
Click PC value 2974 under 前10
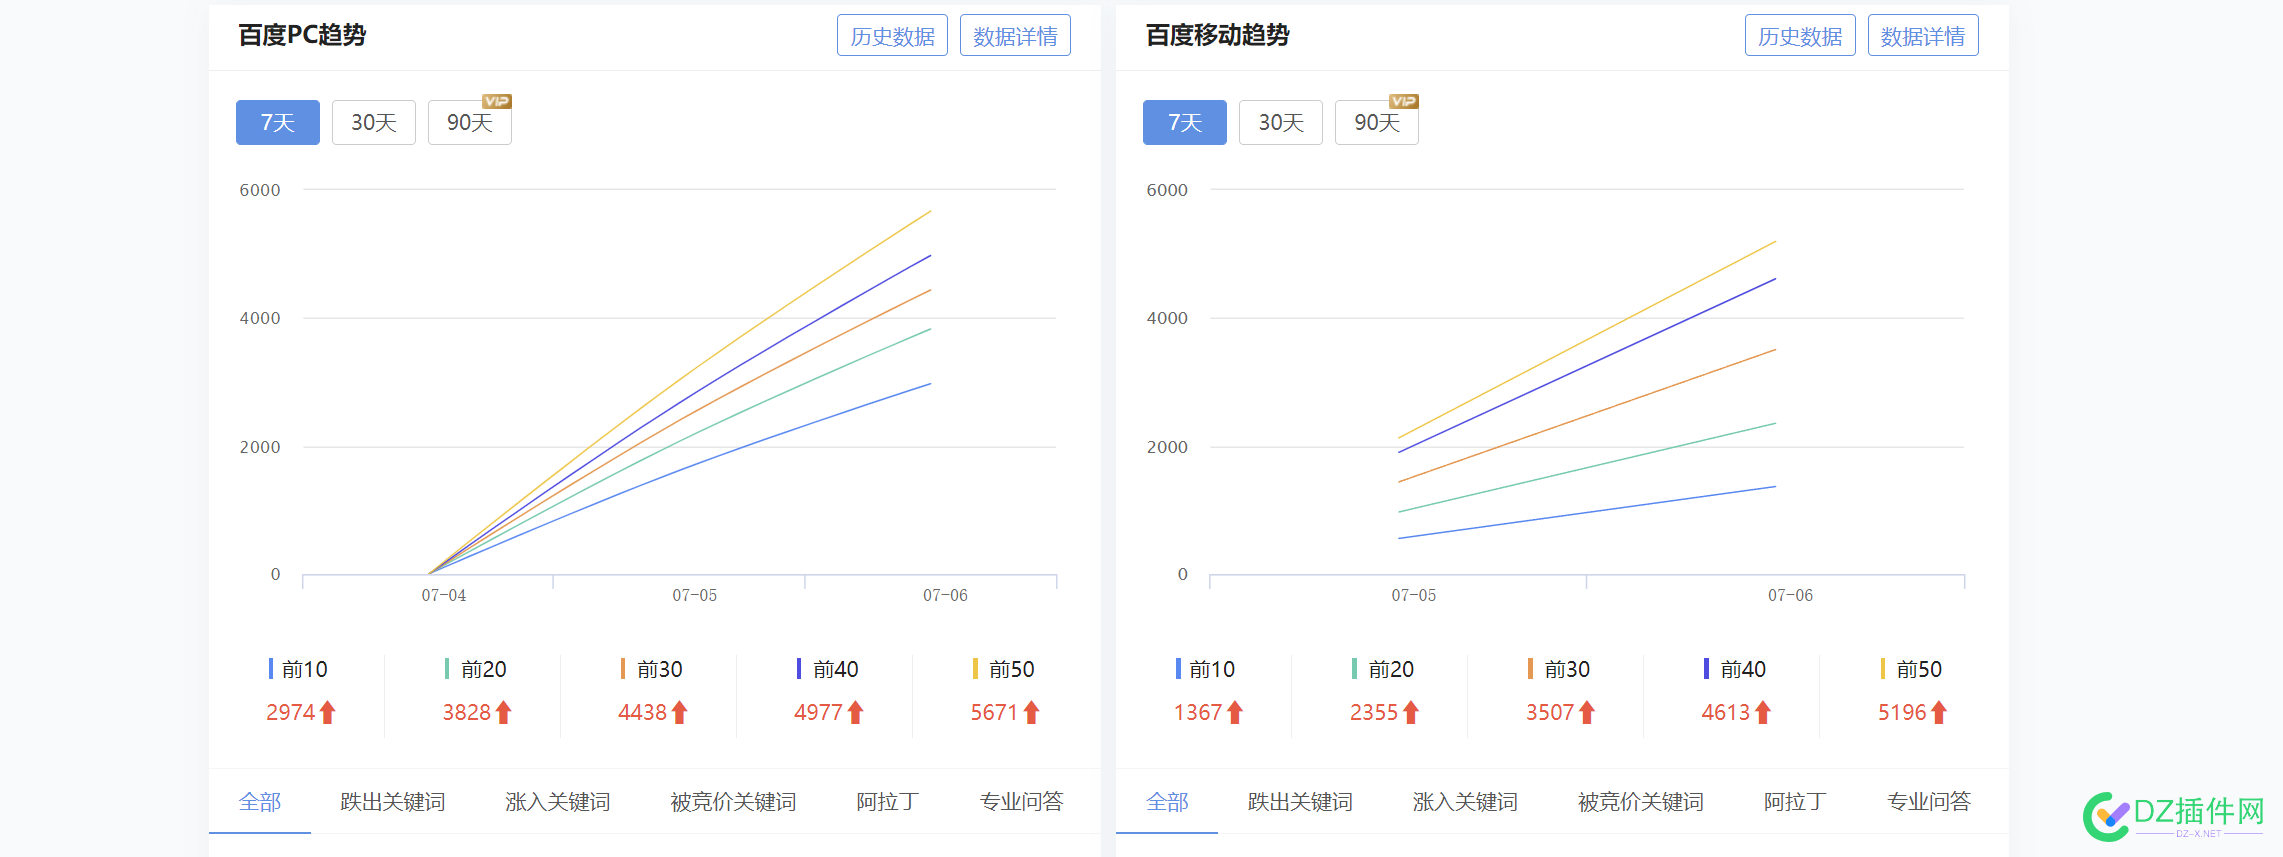click(290, 712)
